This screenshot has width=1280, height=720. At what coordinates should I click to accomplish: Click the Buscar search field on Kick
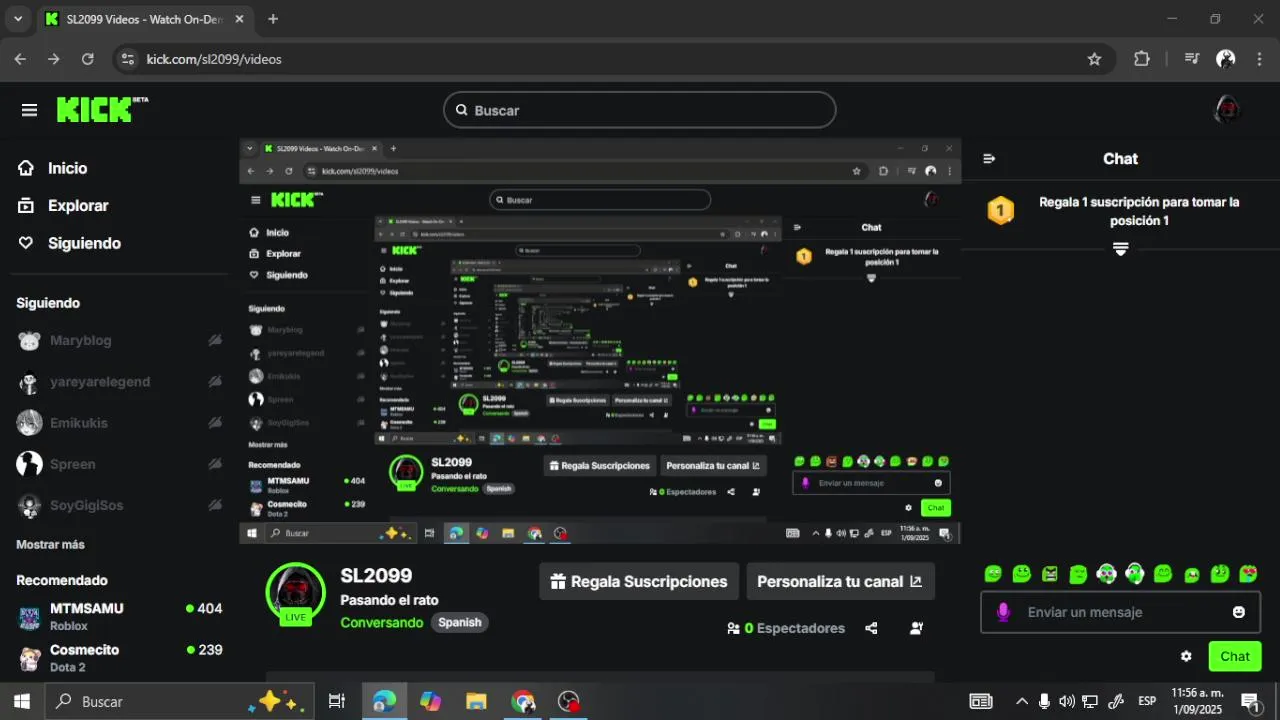click(x=640, y=110)
